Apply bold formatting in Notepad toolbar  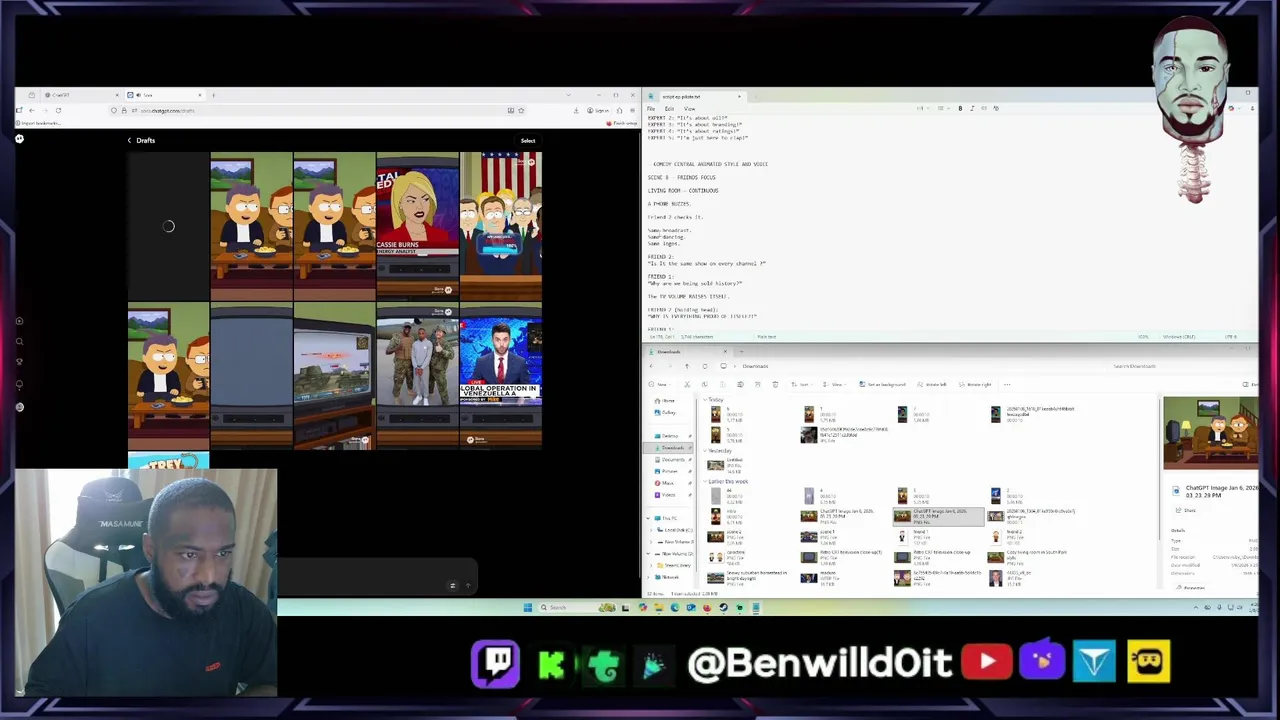coord(960,108)
